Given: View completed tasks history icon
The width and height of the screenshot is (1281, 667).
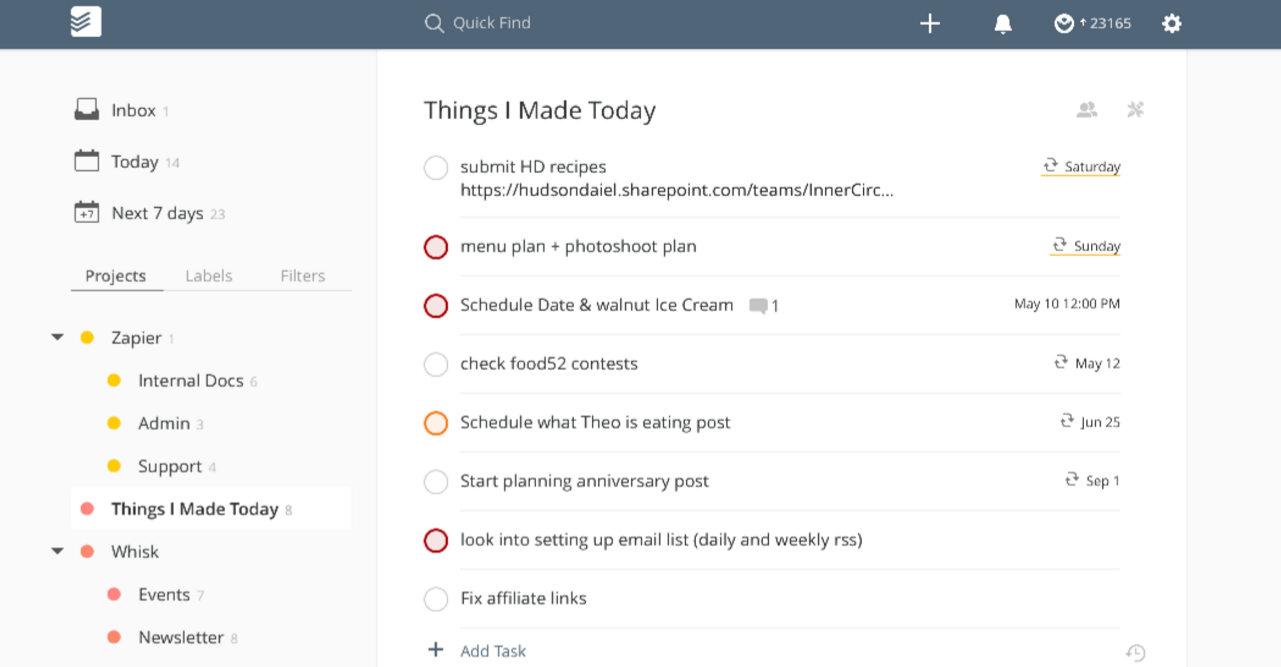Looking at the screenshot, I should pos(1135,653).
